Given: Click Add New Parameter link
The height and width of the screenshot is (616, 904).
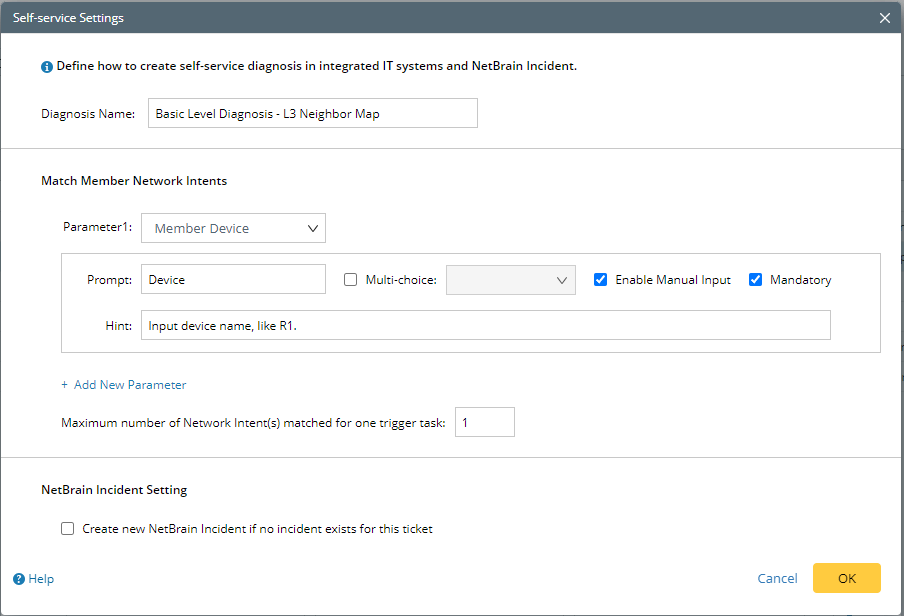Looking at the screenshot, I should point(124,385).
